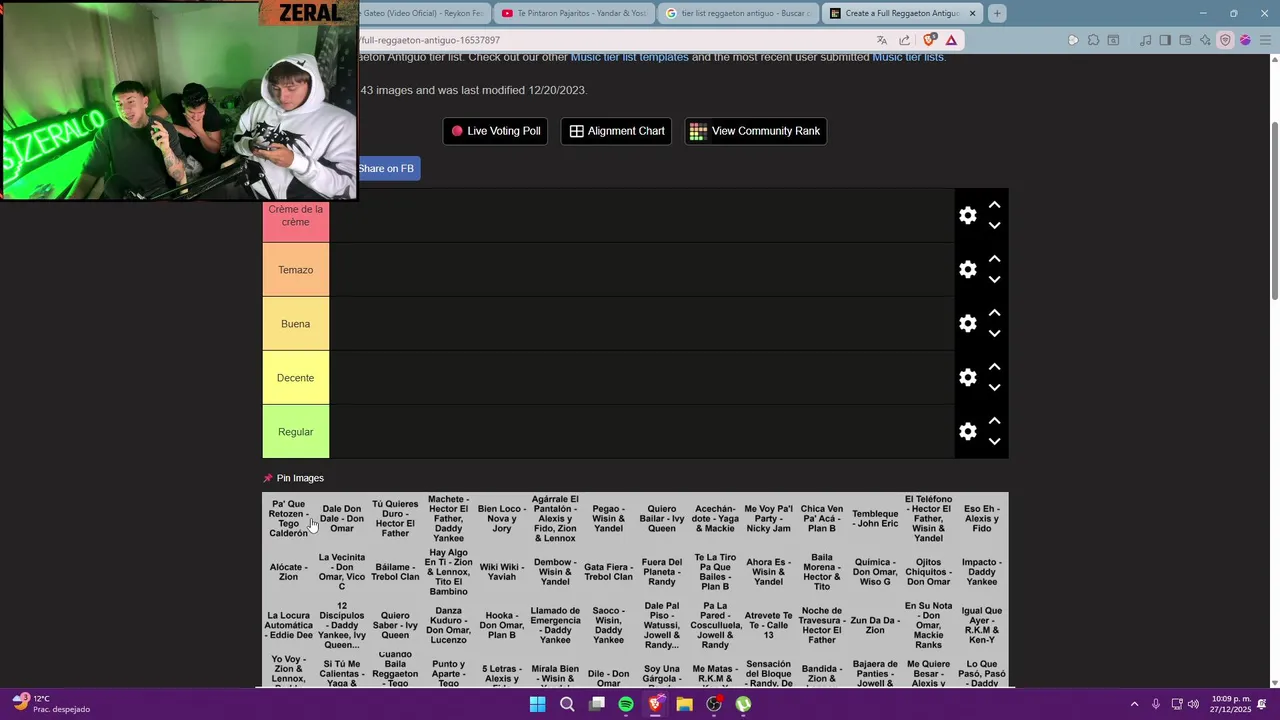Open the media control music note icon
Viewport: 1280px width, 720px height.
(x=1145, y=40)
